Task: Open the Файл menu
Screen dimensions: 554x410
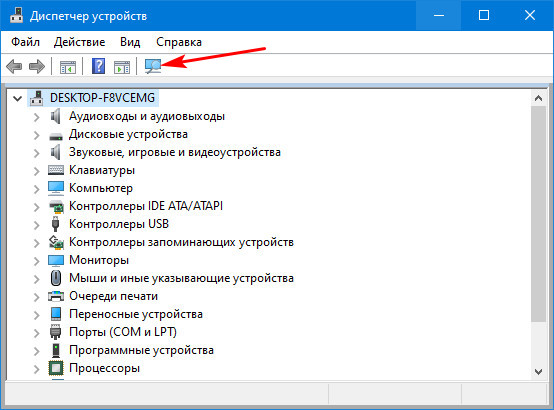Action: pyautogui.click(x=25, y=42)
